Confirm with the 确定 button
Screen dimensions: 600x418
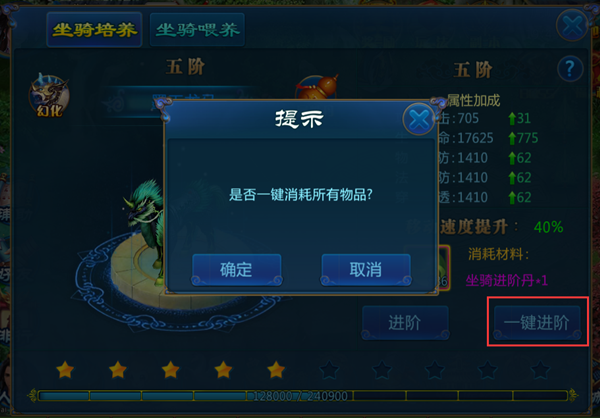(x=236, y=269)
